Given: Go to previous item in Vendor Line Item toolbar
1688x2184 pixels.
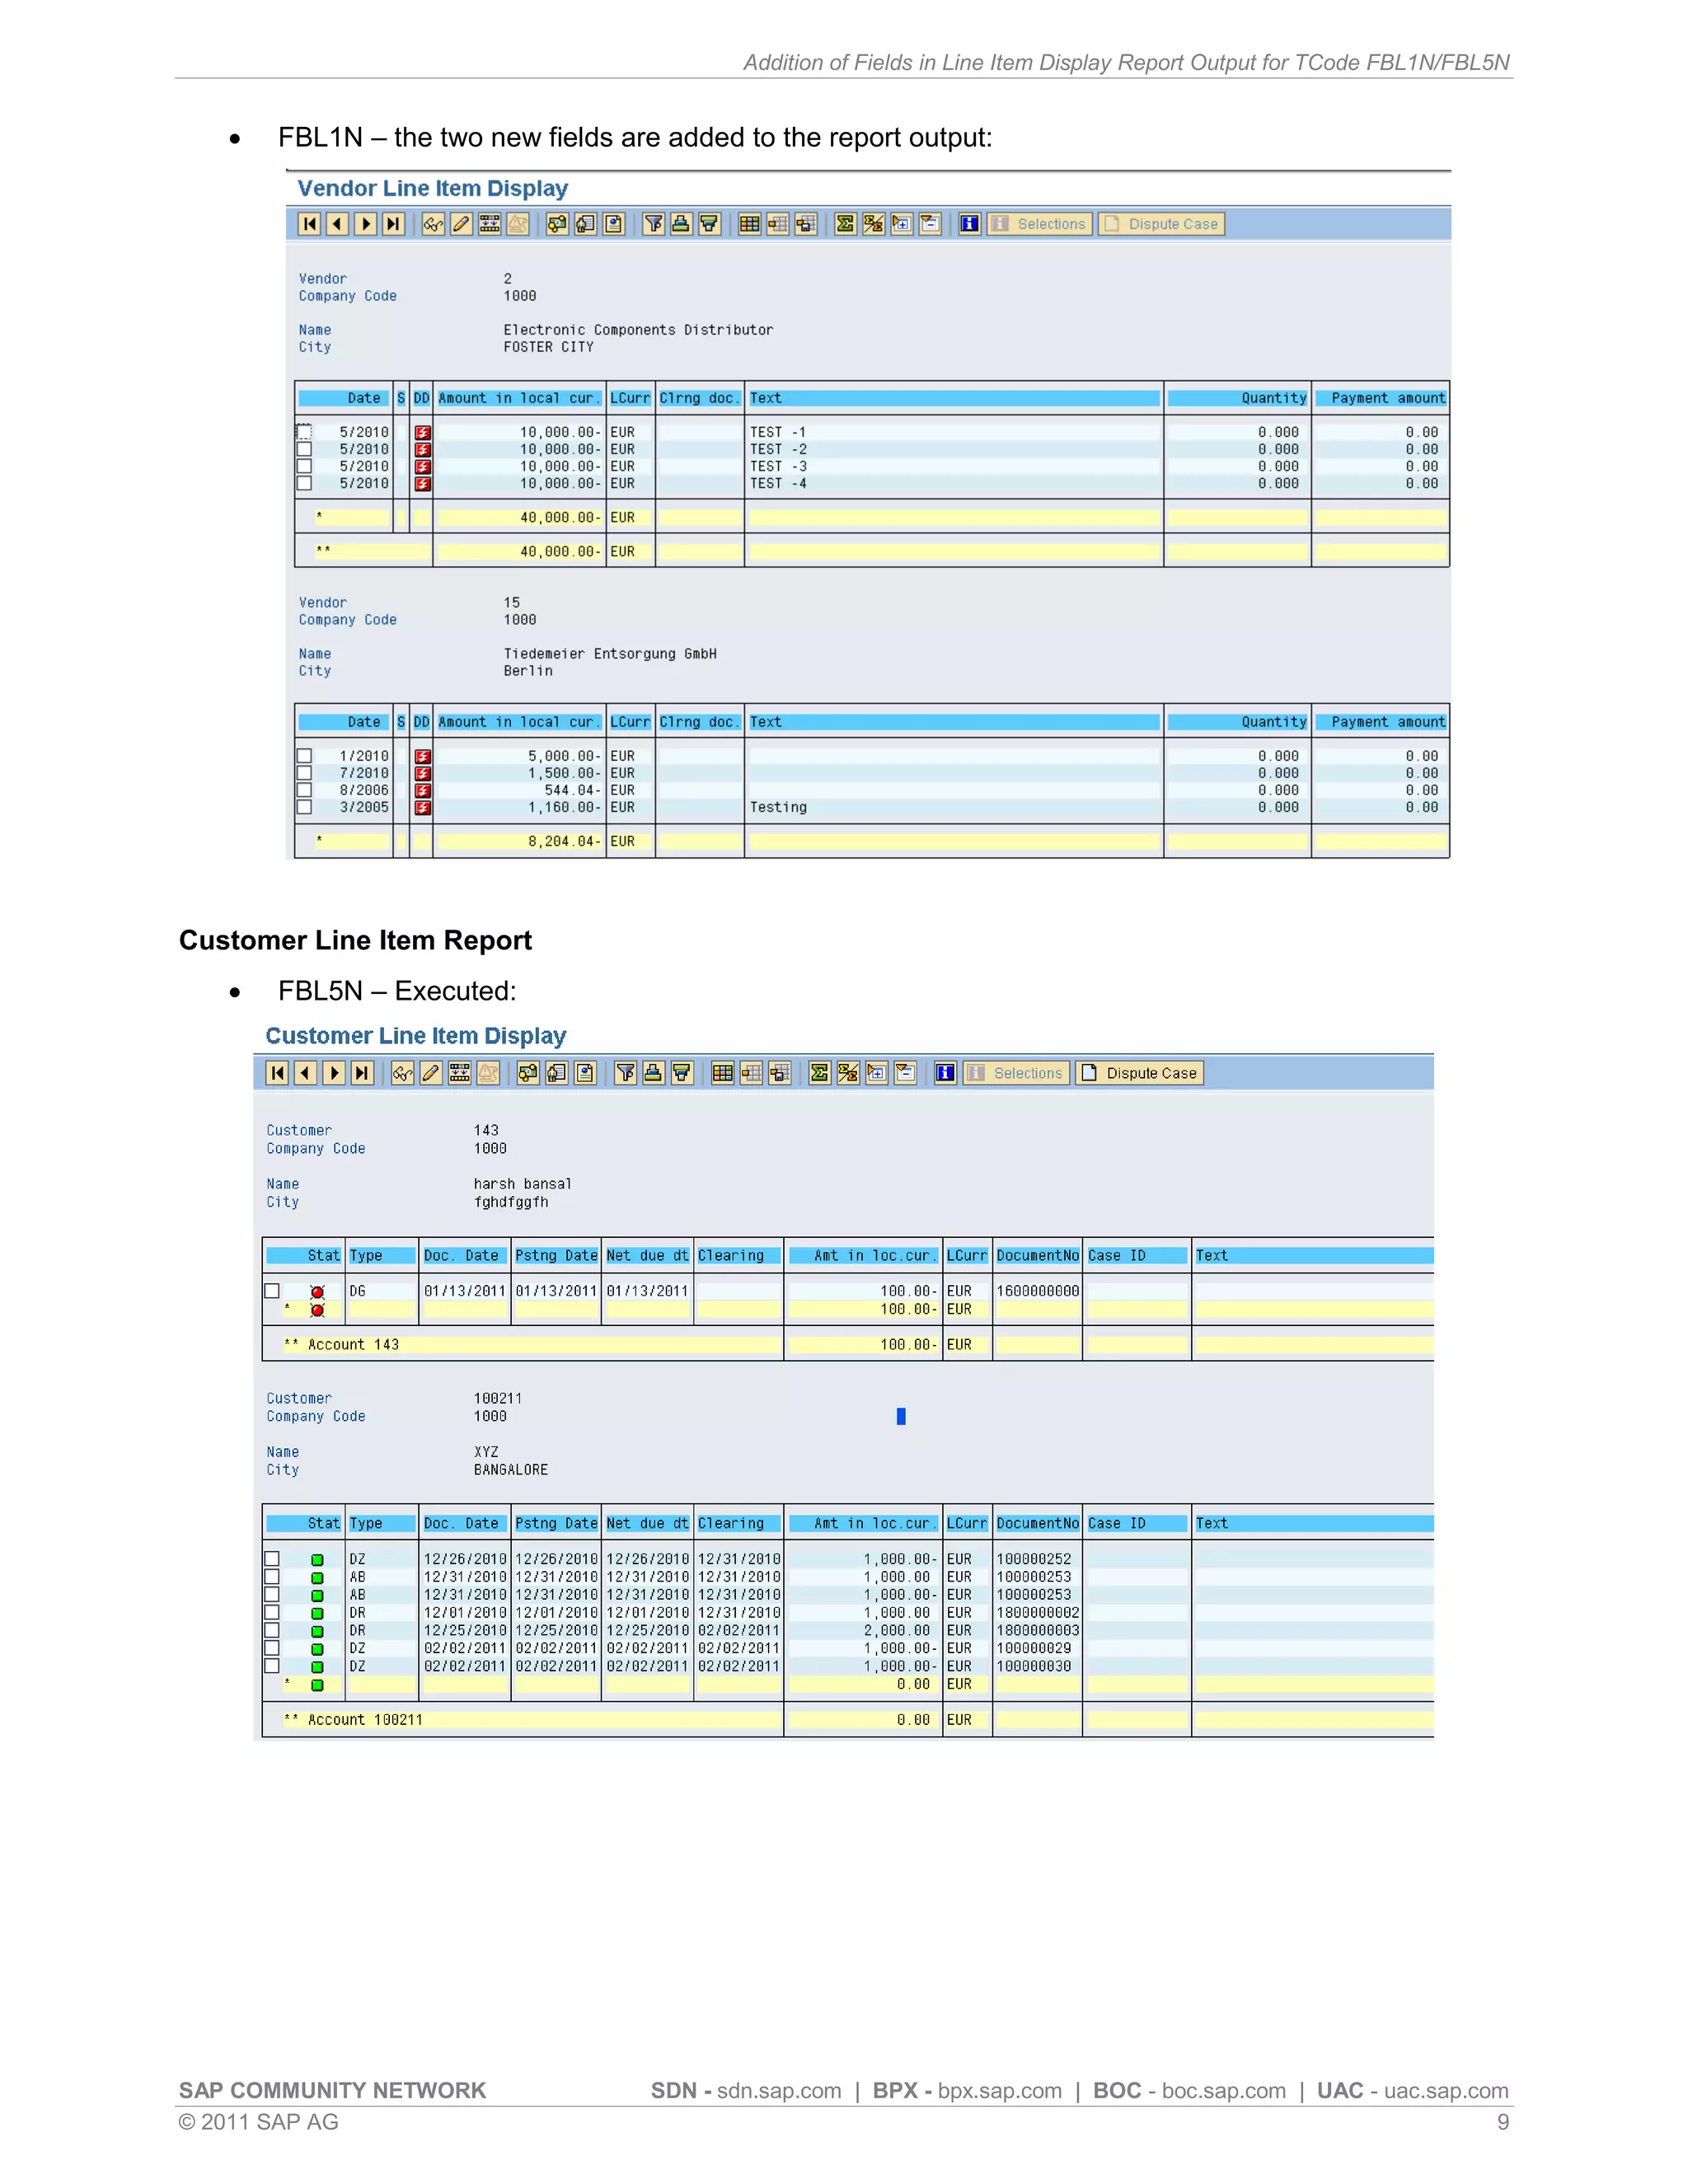Looking at the screenshot, I should coord(338,224).
